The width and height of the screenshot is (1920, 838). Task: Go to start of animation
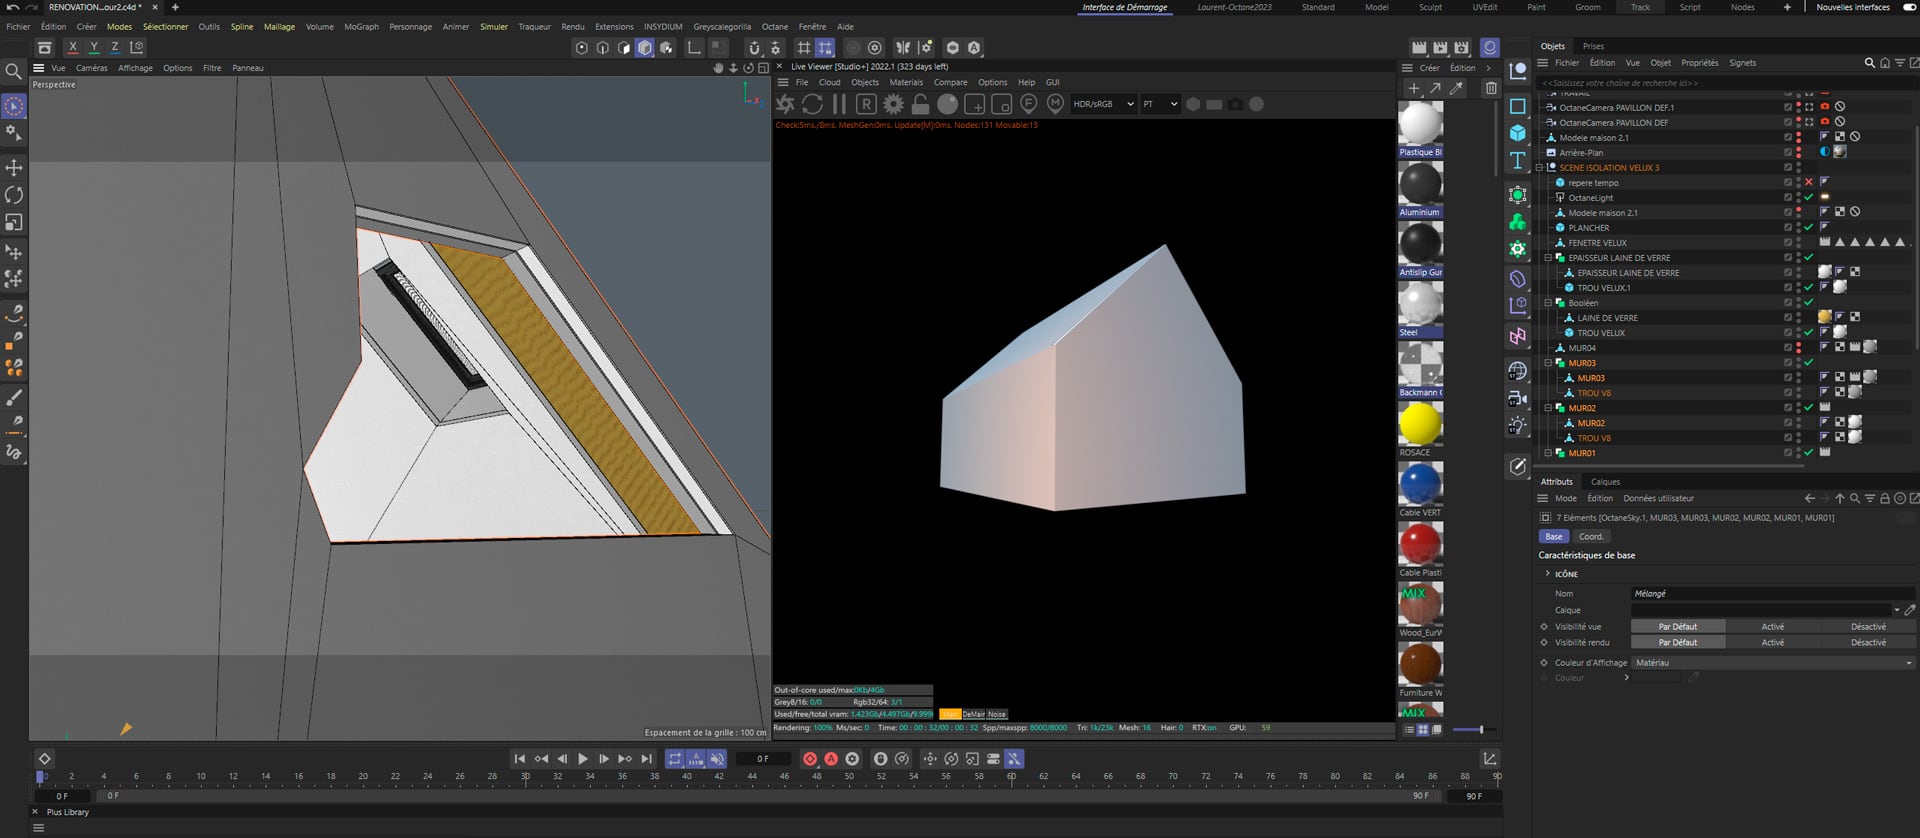tap(519, 759)
